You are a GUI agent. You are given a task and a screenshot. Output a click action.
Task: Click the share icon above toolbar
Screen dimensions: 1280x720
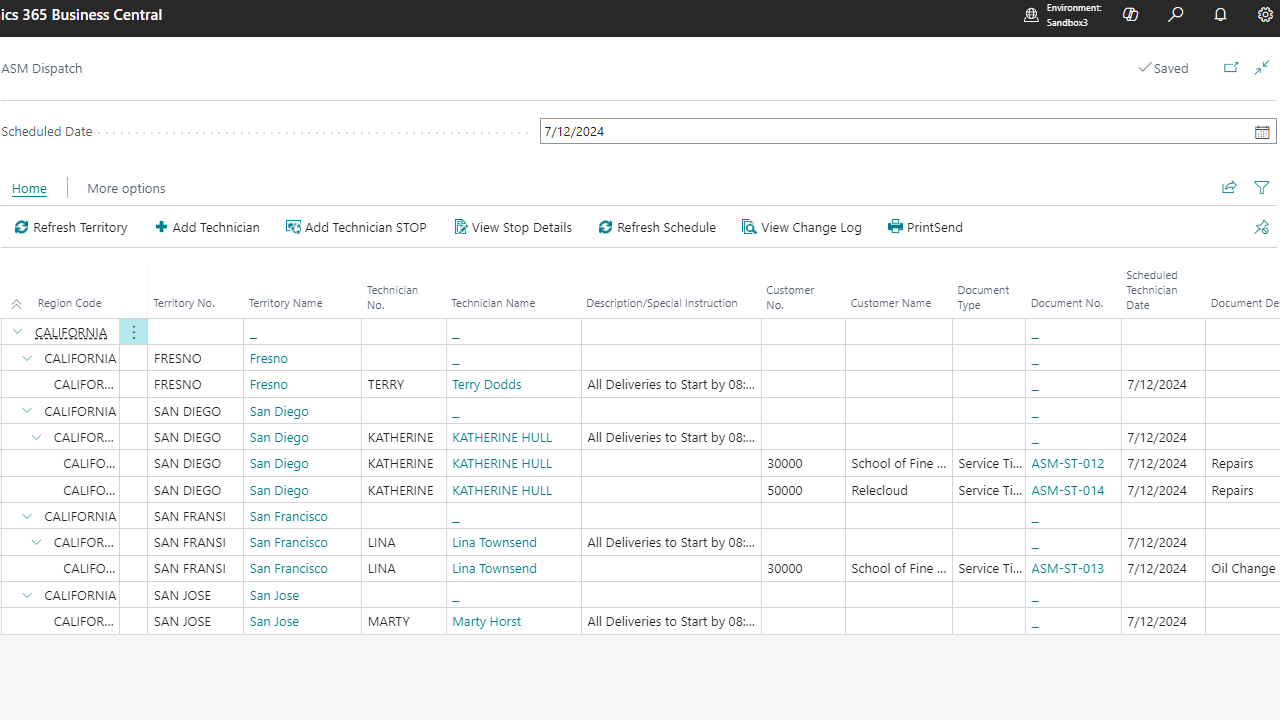point(1229,188)
